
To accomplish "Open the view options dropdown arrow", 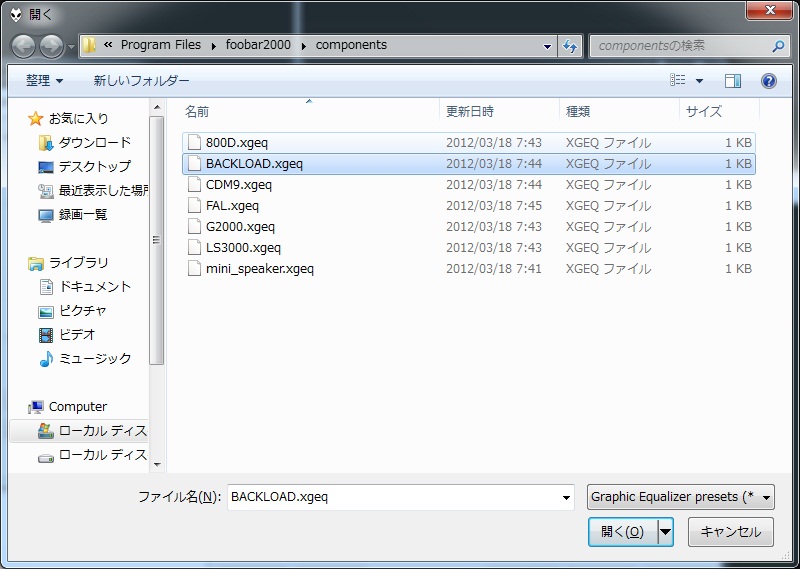I will [699, 81].
